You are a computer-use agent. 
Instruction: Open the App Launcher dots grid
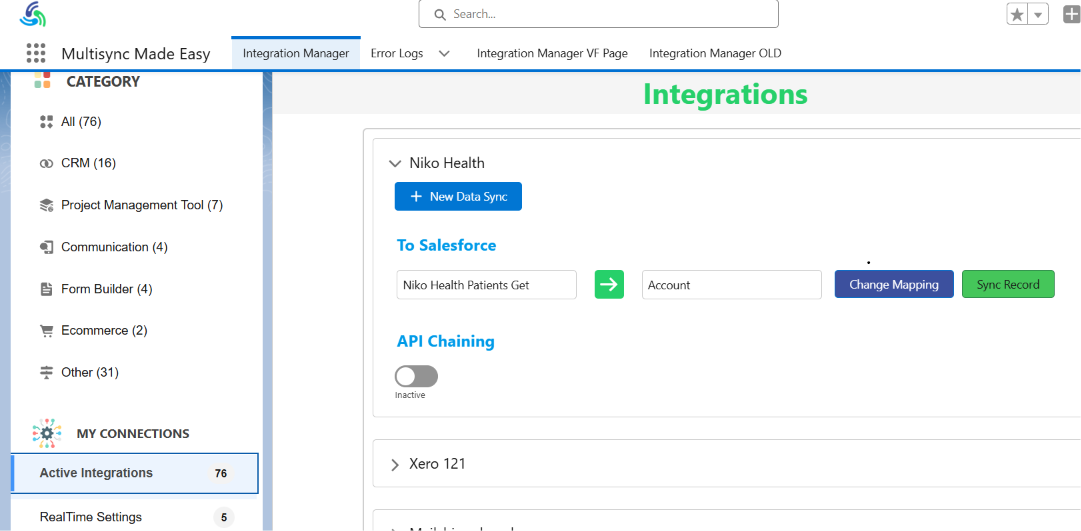36,53
